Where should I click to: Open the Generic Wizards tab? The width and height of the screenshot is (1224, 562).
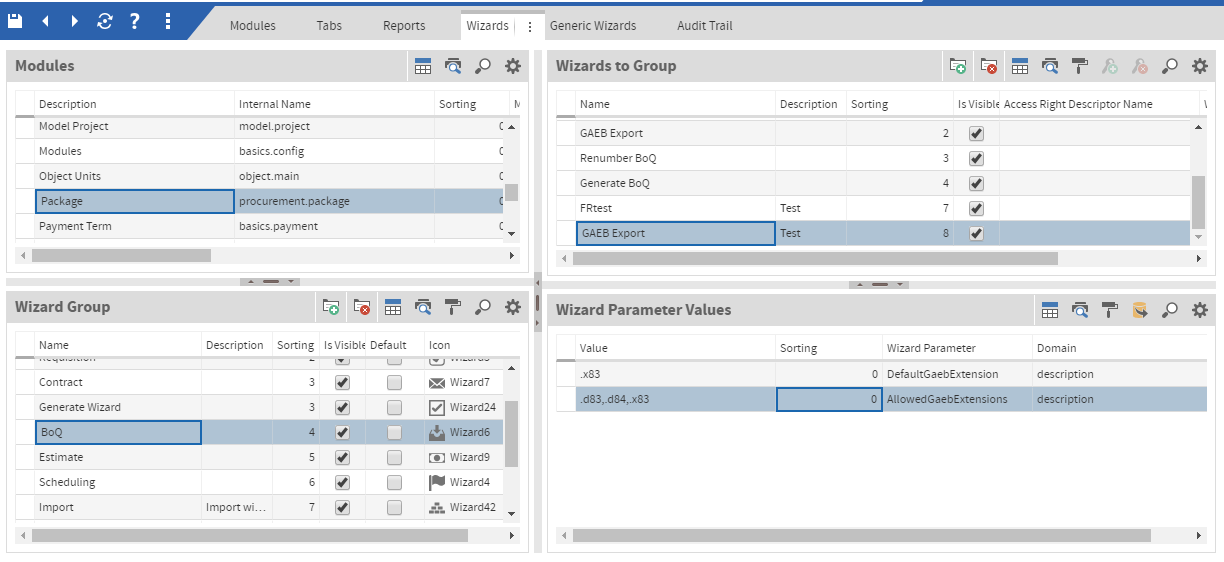(593, 26)
